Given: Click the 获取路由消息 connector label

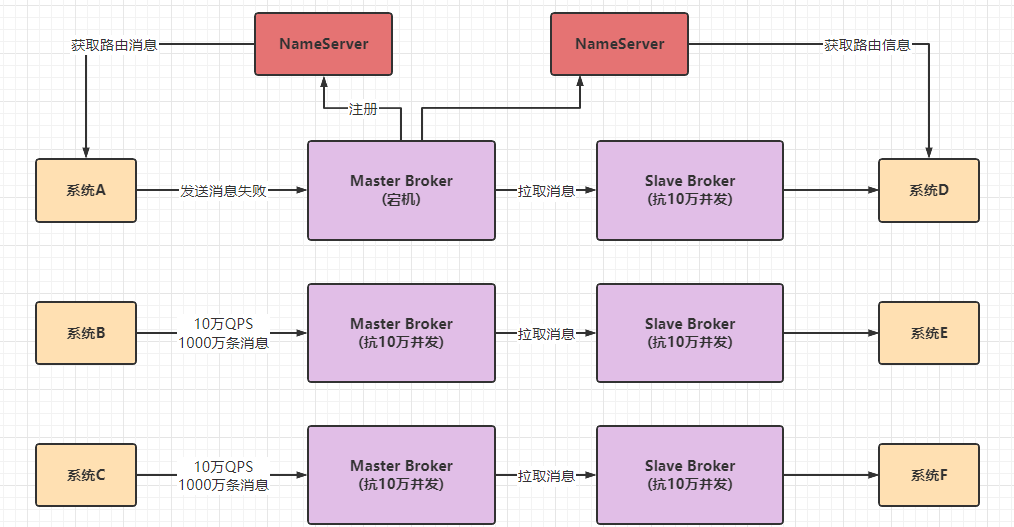Looking at the screenshot, I should coord(114,45).
